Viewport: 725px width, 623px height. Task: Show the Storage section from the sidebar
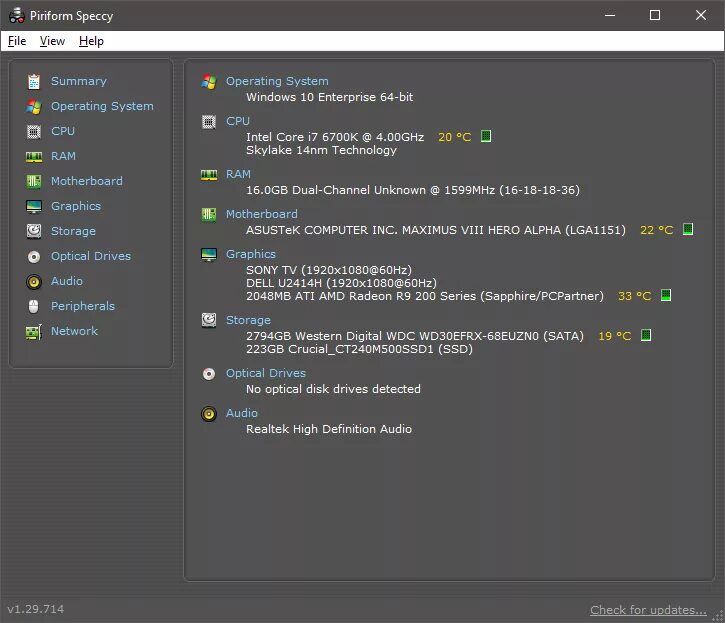tap(73, 231)
